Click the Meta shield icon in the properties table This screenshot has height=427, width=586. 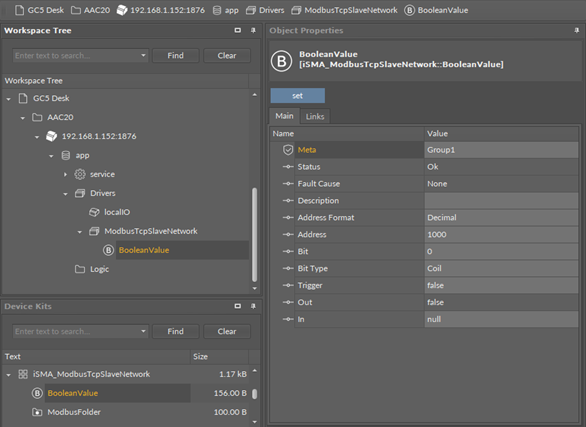click(288, 150)
